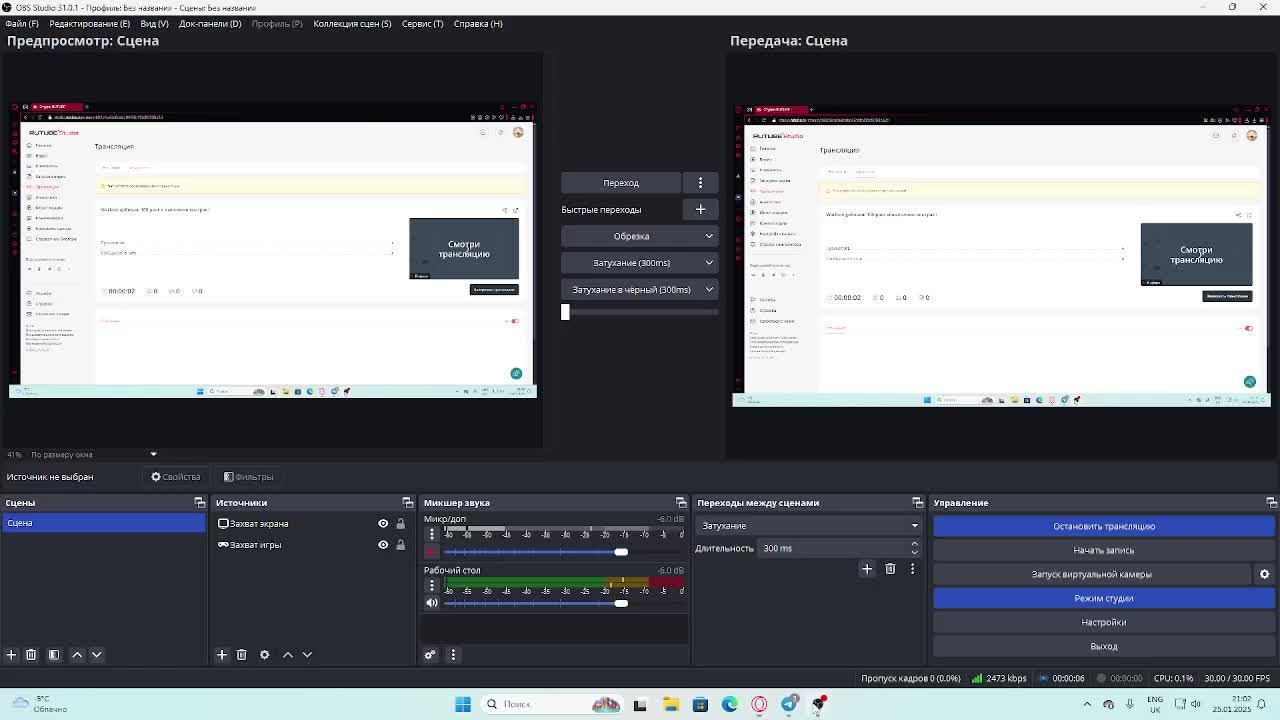Remove the scene transition with trash icon
Image resolution: width=1280 pixels, height=720 pixels.
(x=890, y=569)
